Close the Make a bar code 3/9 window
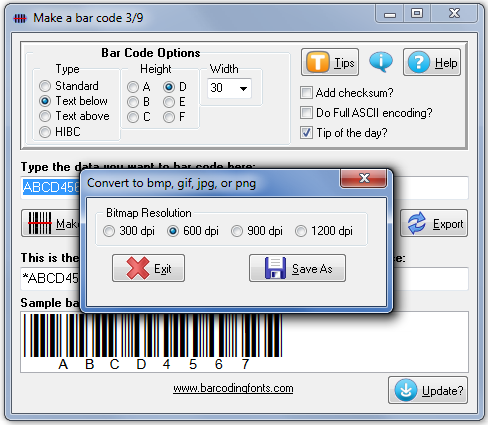Viewport: 488px width, 425px height. (454, 13)
